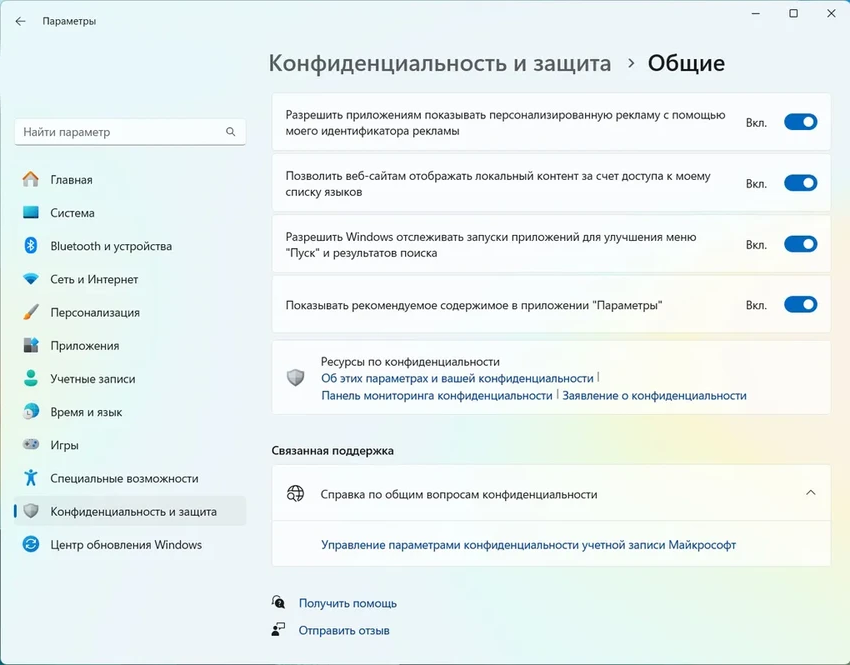Disable personalized ads via advertising ID toggle
This screenshot has height=665, width=850.
click(800, 120)
